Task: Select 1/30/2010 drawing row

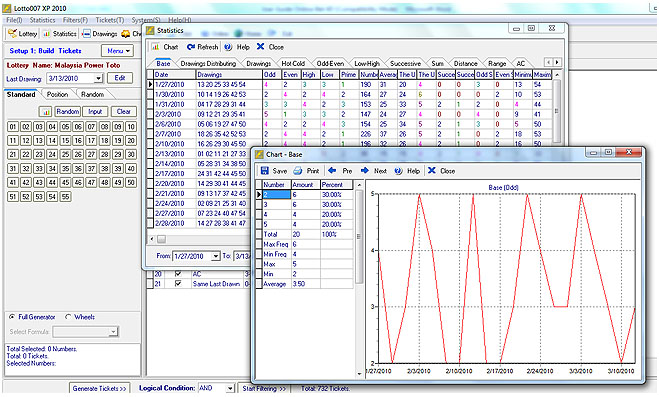Action: [349, 95]
